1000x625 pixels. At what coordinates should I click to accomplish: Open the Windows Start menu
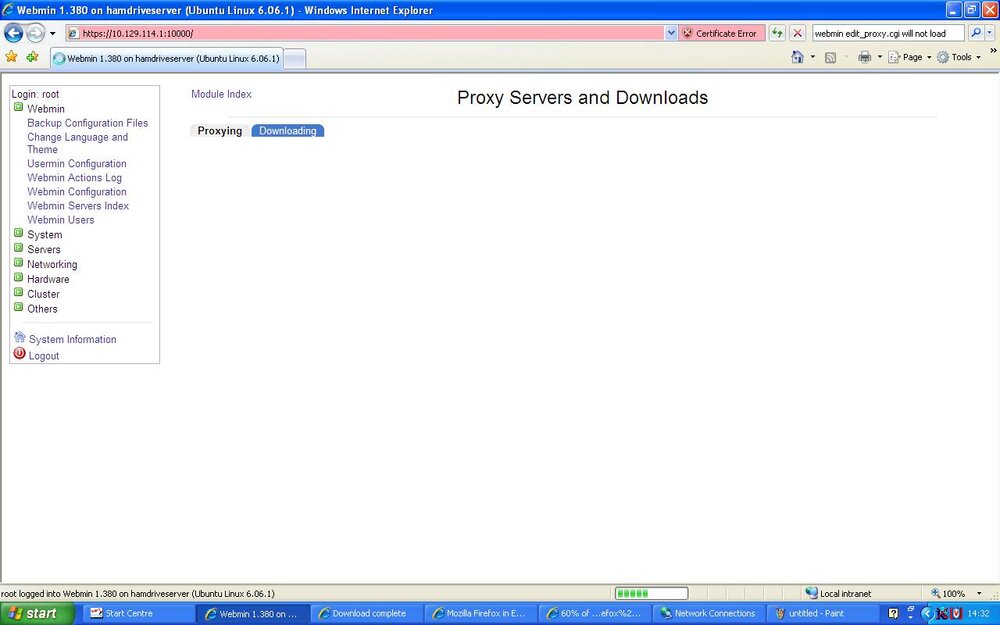(x=37, y=614)
